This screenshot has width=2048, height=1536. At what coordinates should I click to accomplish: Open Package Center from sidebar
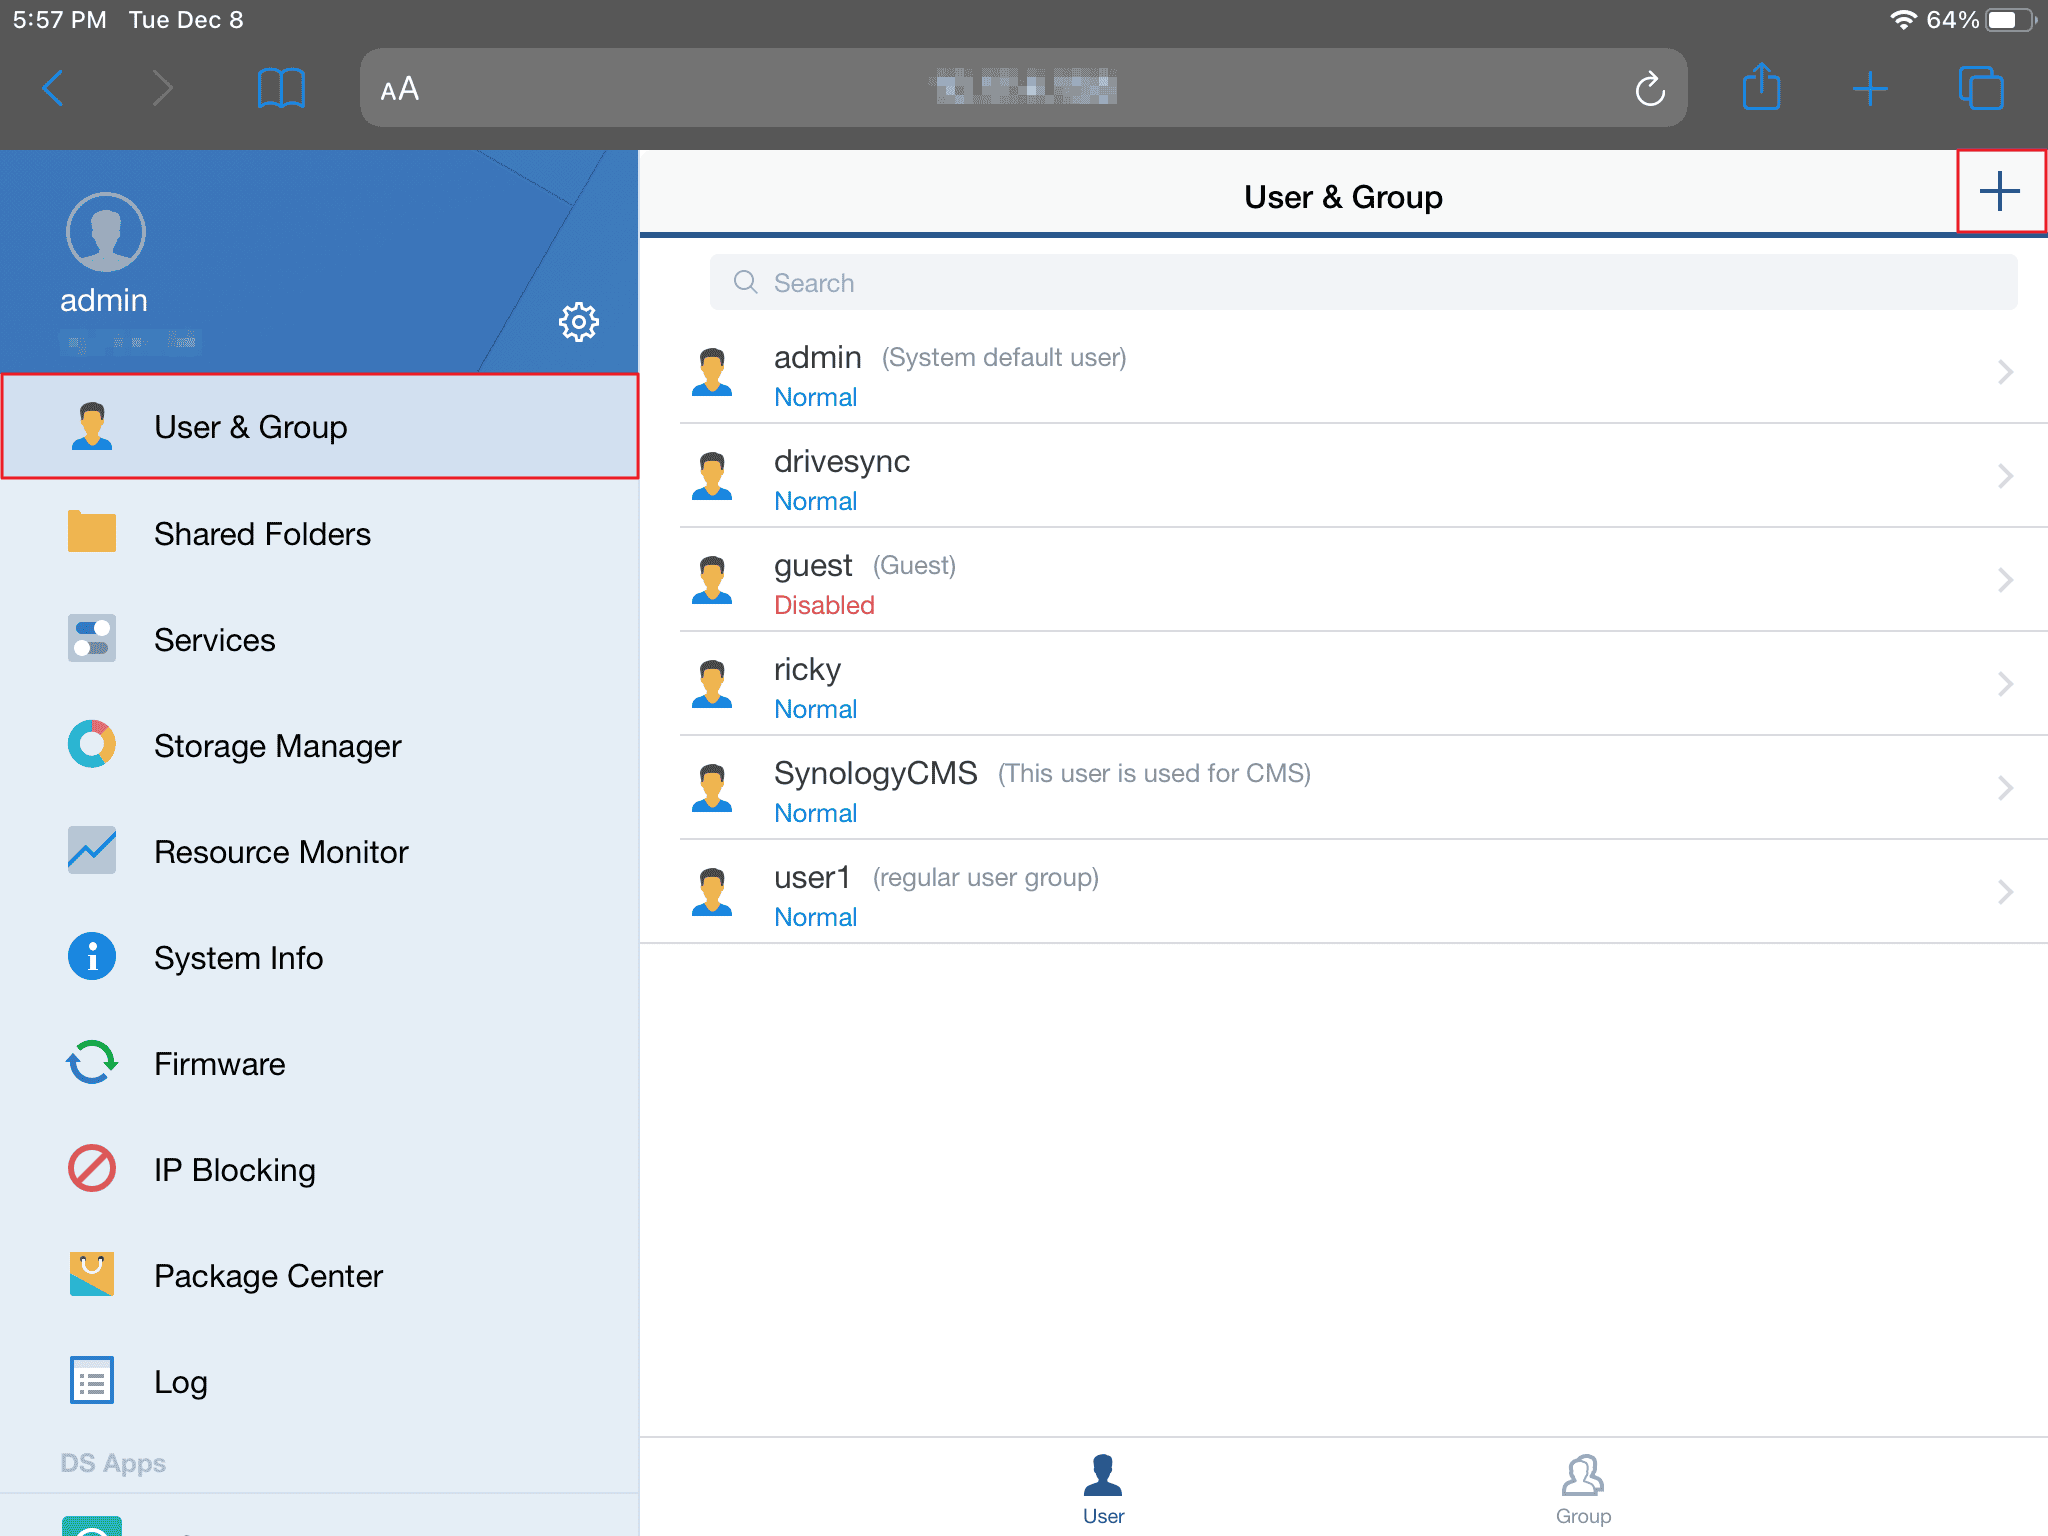click(x=268, y=1276)
